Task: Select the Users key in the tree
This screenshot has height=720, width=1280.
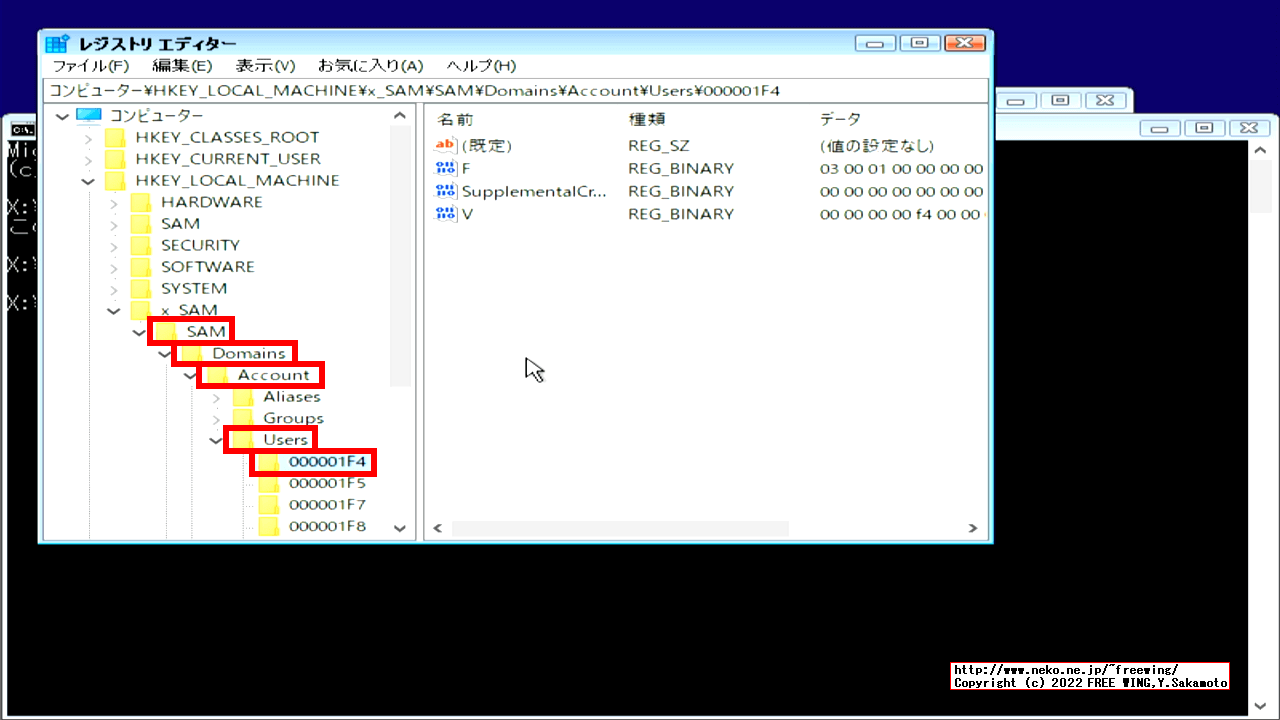Action: pyautogui.click(x=287, y=439)
